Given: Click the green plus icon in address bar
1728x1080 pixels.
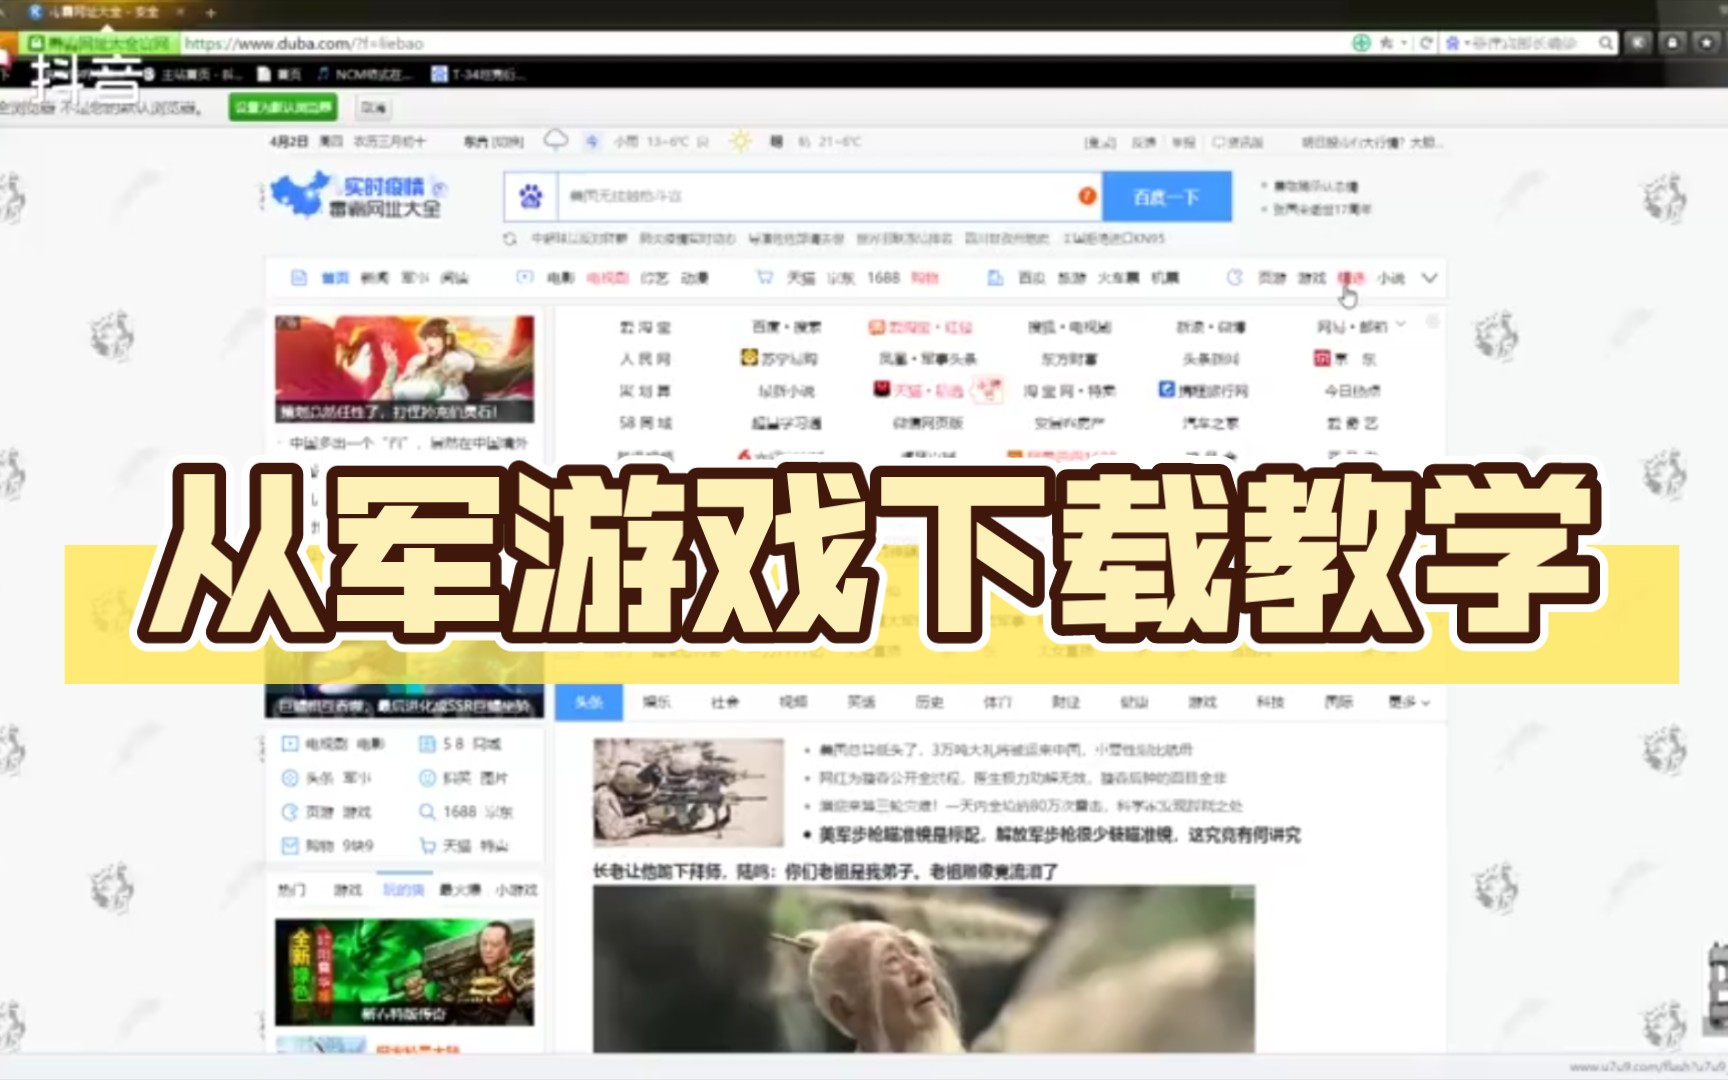Looking at the screenshot, I should coord(1361,43).
